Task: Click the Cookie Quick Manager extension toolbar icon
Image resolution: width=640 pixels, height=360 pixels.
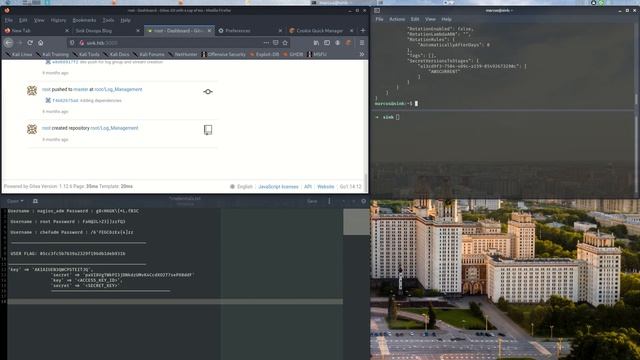Action: point(348,42)
